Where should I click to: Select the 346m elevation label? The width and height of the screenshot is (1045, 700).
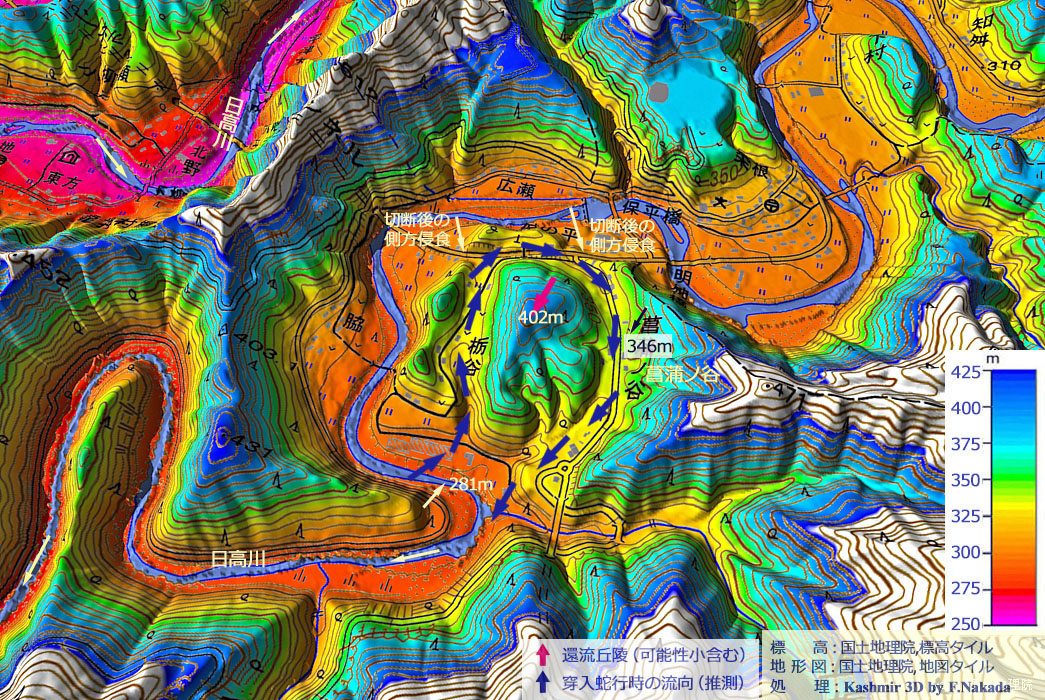pyautogui.click(x=646, y=345)
